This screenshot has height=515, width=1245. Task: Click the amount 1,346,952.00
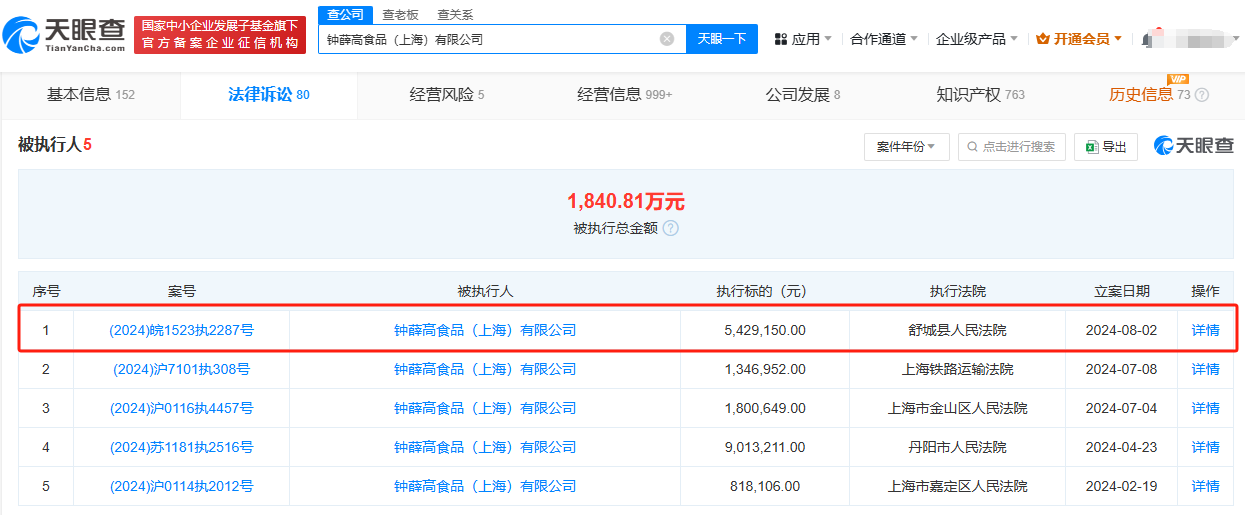(x=765, y=369)
